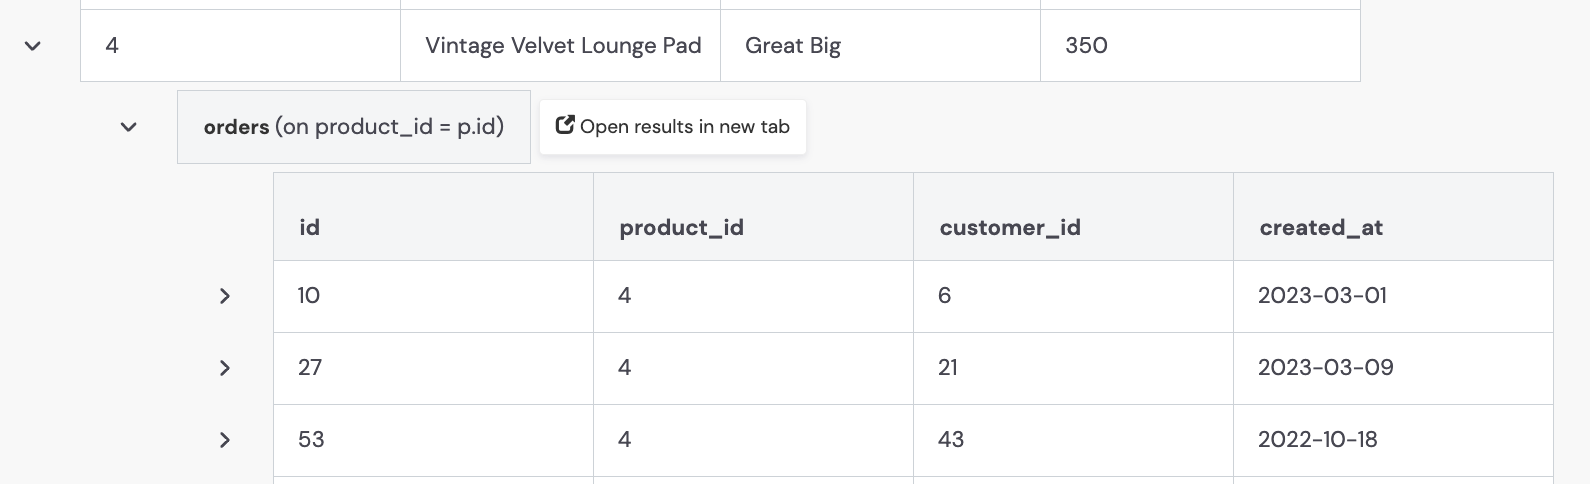This screenshot has height=484, width=1590.
Task: Click the date cell 2022-10-18
Action: coord(1393,440)
